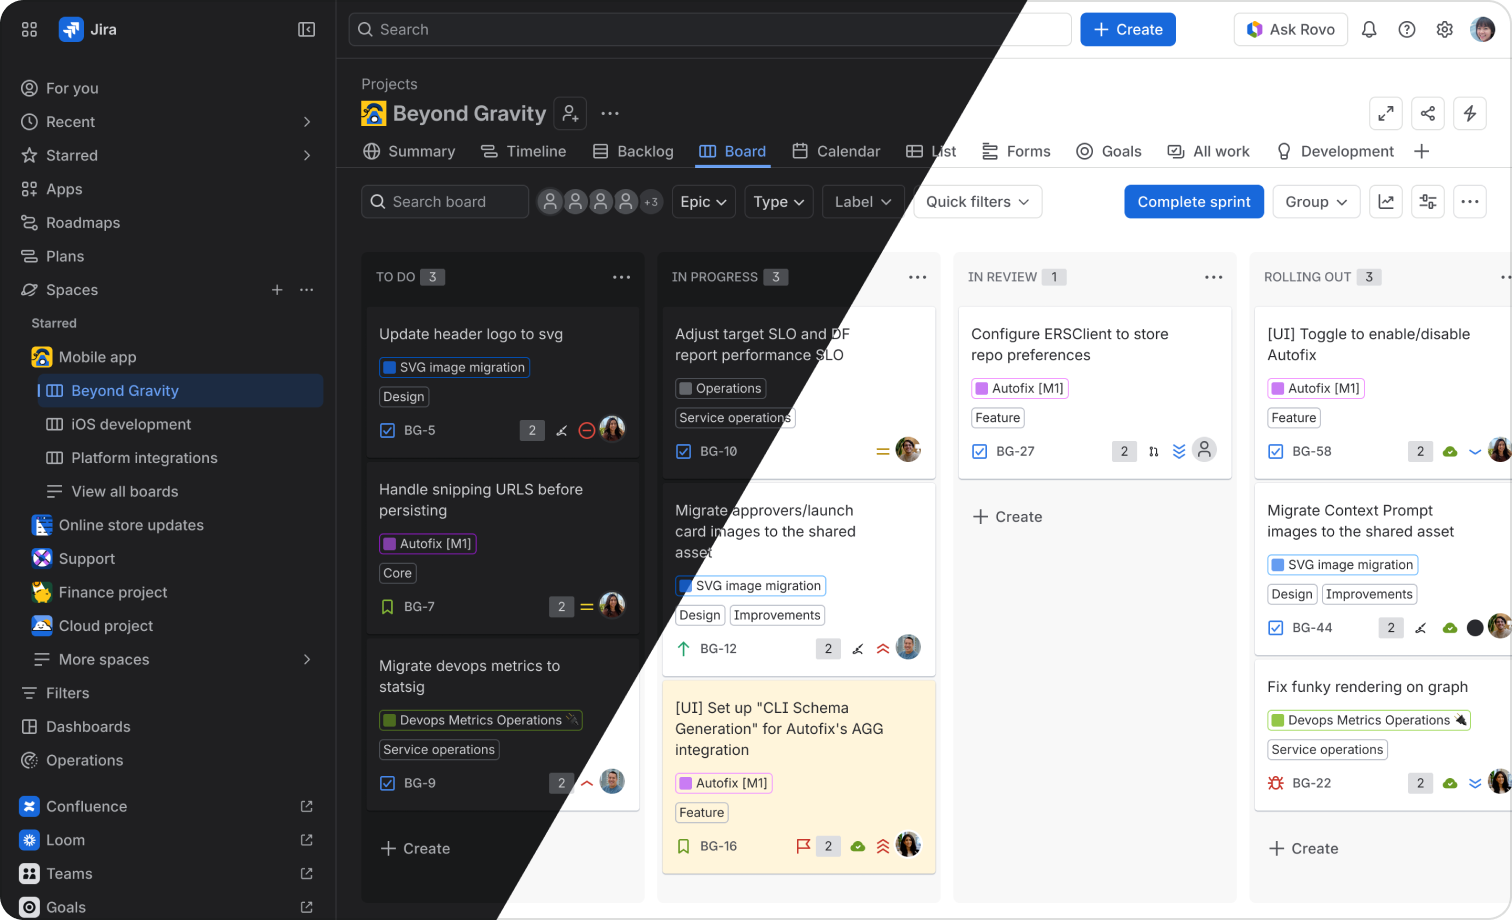Click the task checkbox icon for BG-9

(x=388, y=784)
